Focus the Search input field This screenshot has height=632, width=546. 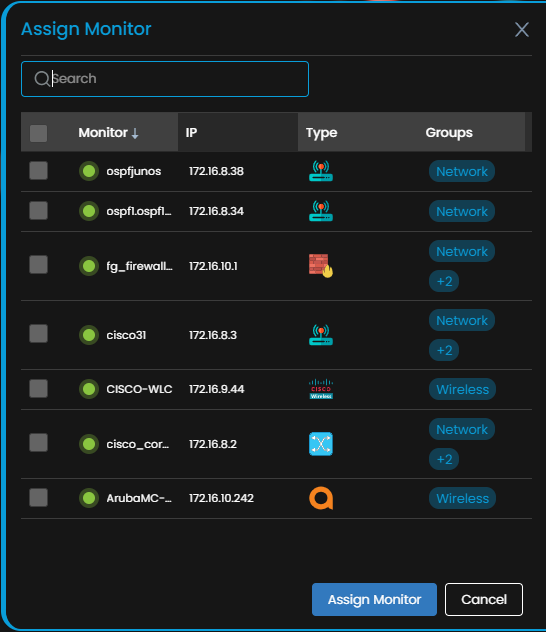click(165, 79)
